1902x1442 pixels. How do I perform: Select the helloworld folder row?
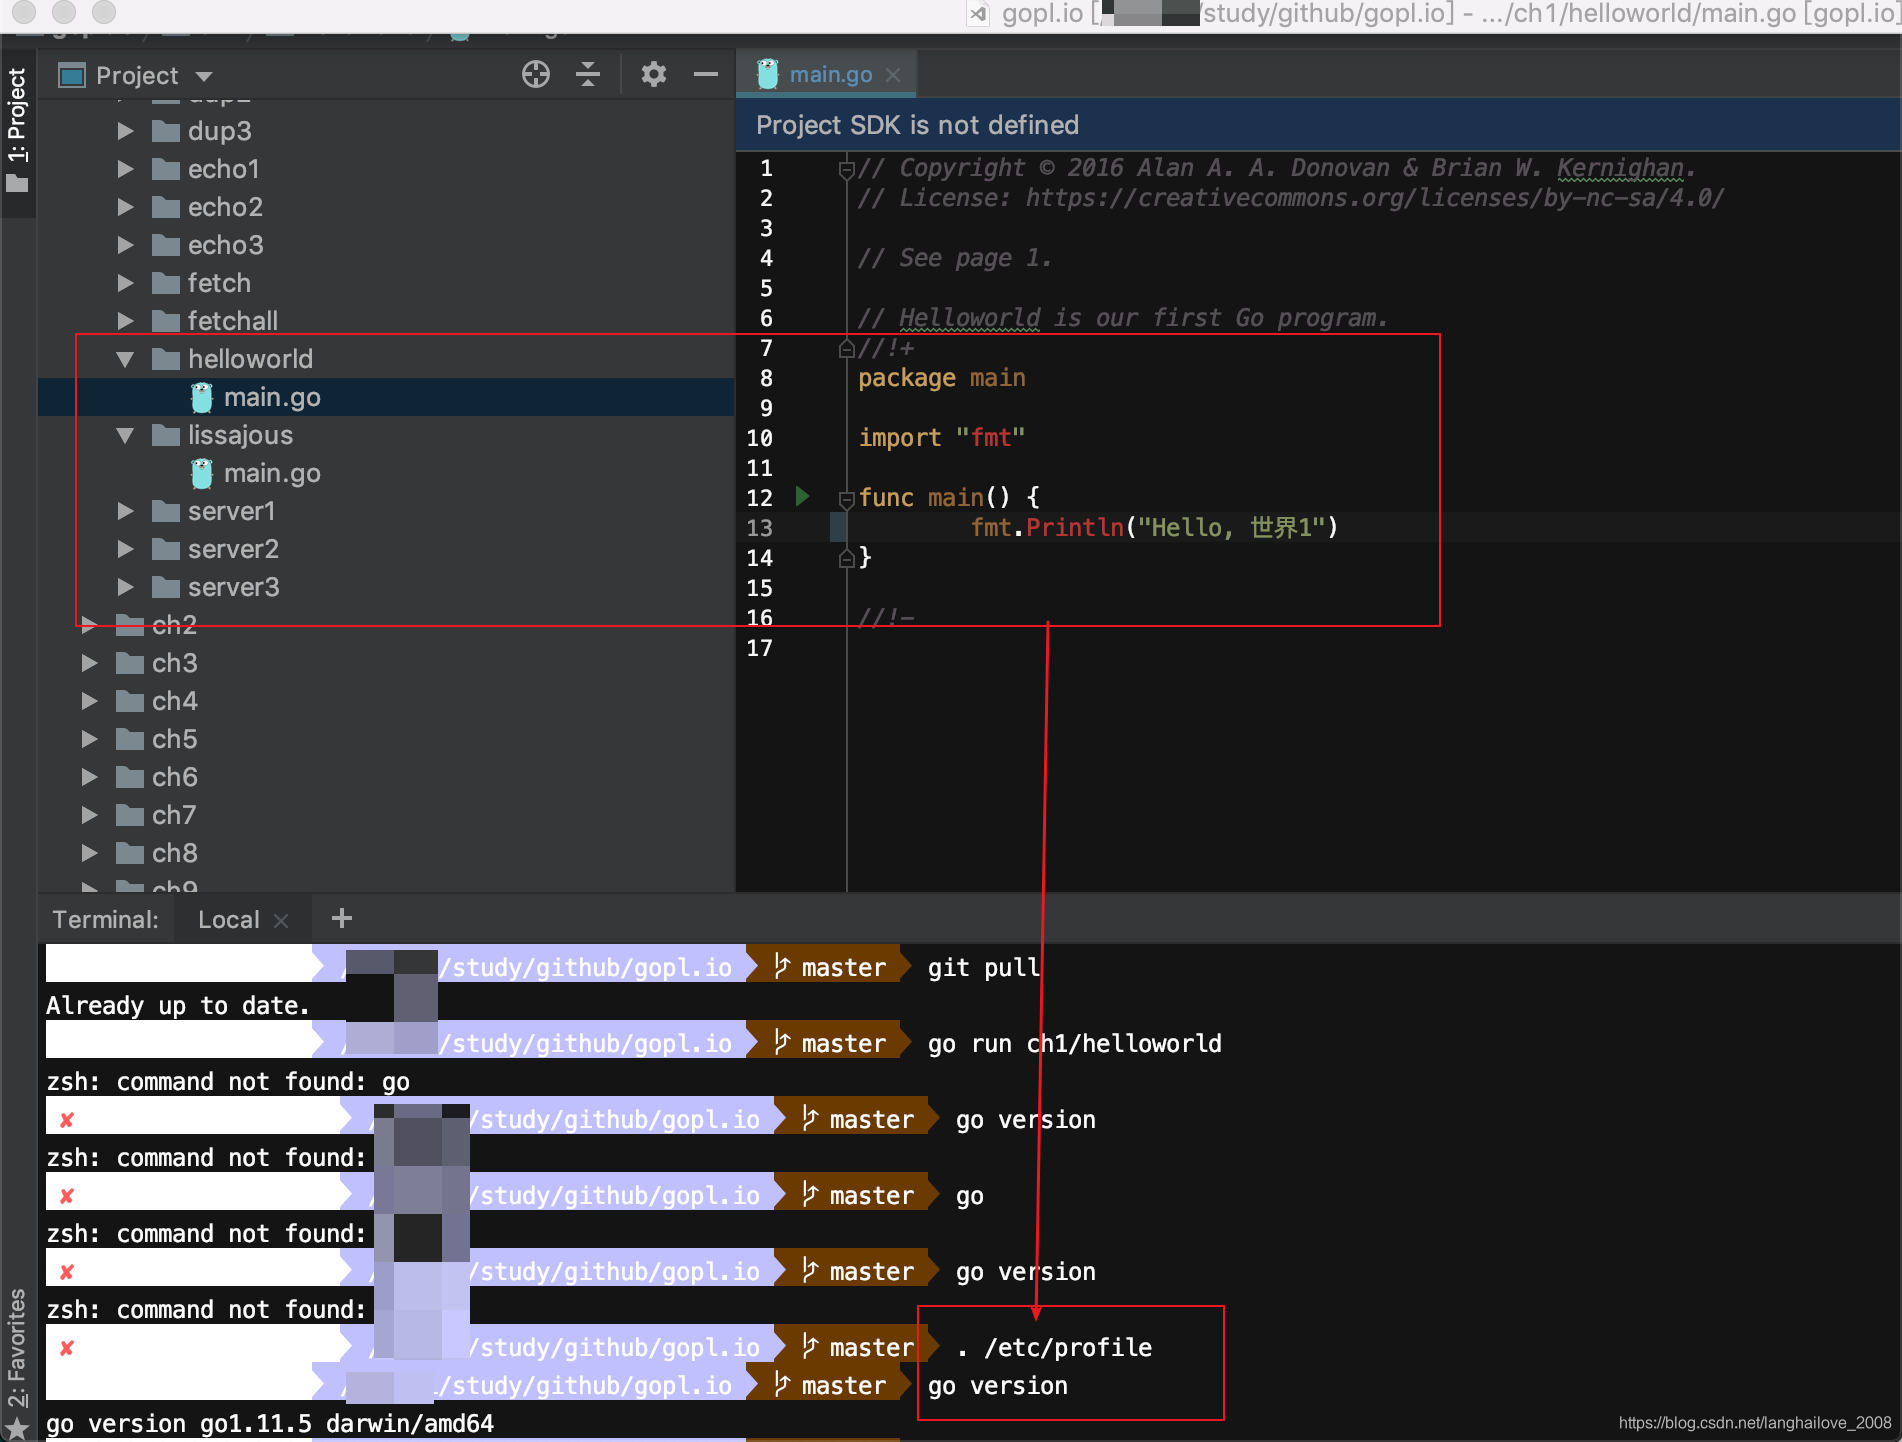(x=386, y=359)
